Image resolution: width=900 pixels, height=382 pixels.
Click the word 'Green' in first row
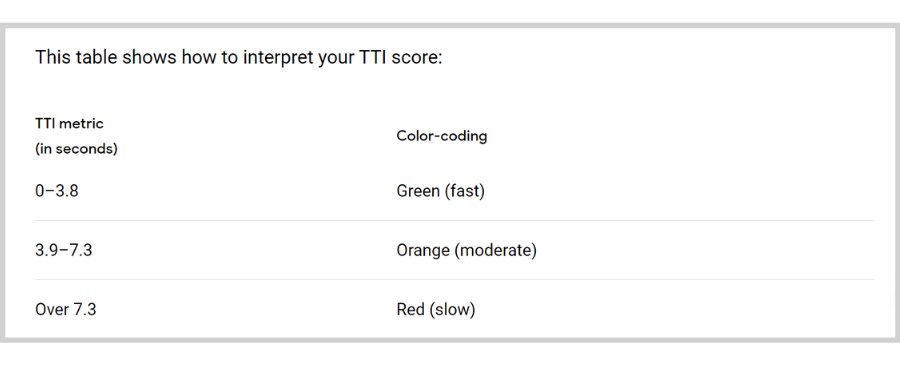click(418, 190)
